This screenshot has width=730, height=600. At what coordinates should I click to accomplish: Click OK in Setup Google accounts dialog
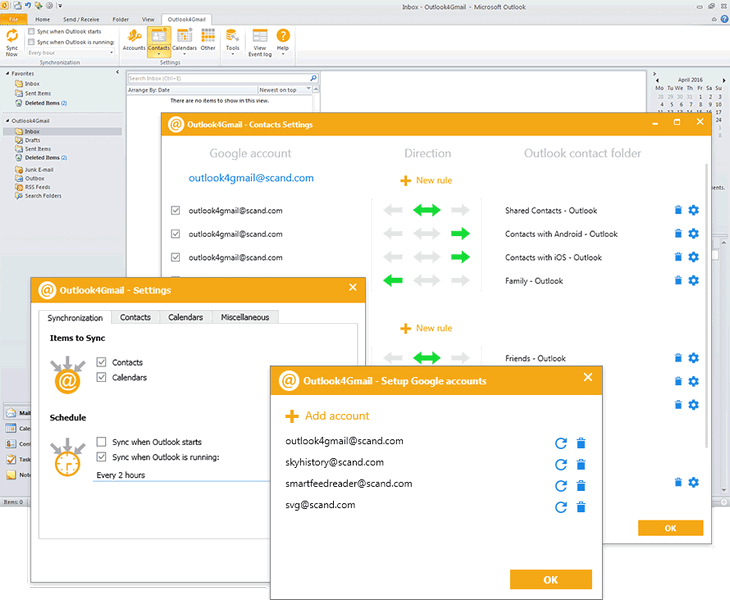coord(551,580)
